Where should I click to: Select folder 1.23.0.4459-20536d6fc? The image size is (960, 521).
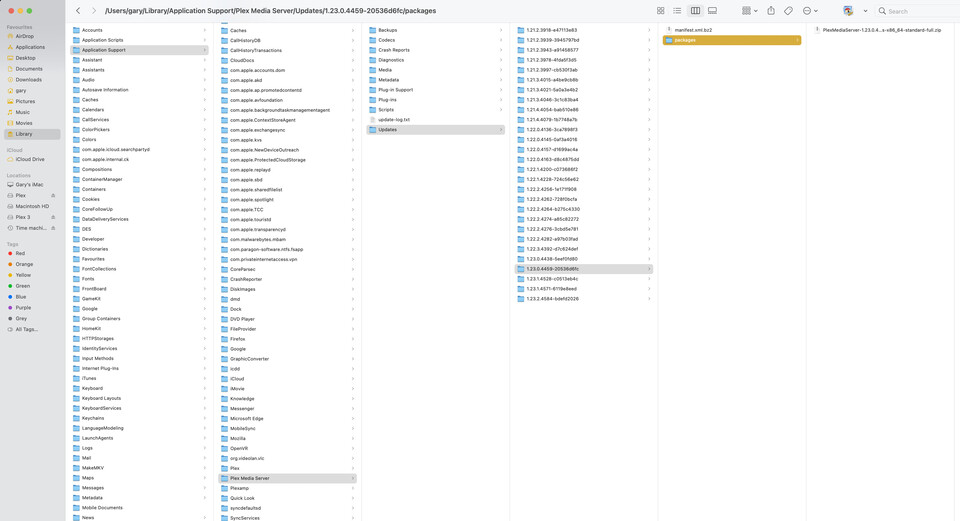click(583, 269)
